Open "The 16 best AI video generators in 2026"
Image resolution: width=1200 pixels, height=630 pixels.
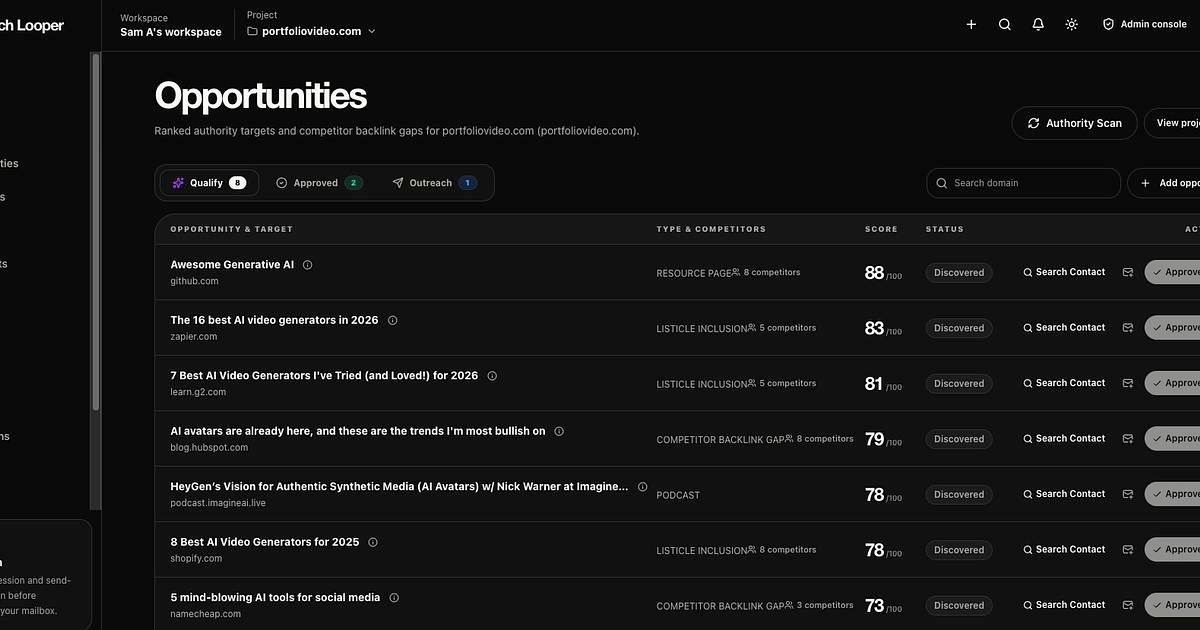pos(274,321)
